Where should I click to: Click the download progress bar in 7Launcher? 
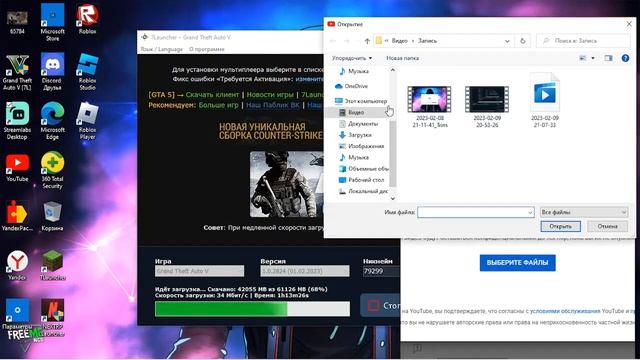click(x=252, y=309)
